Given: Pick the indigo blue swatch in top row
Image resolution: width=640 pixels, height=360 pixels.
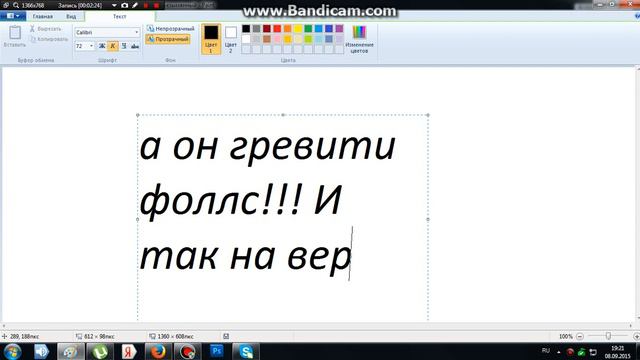Looking at the screenshot, I should 329,29.
